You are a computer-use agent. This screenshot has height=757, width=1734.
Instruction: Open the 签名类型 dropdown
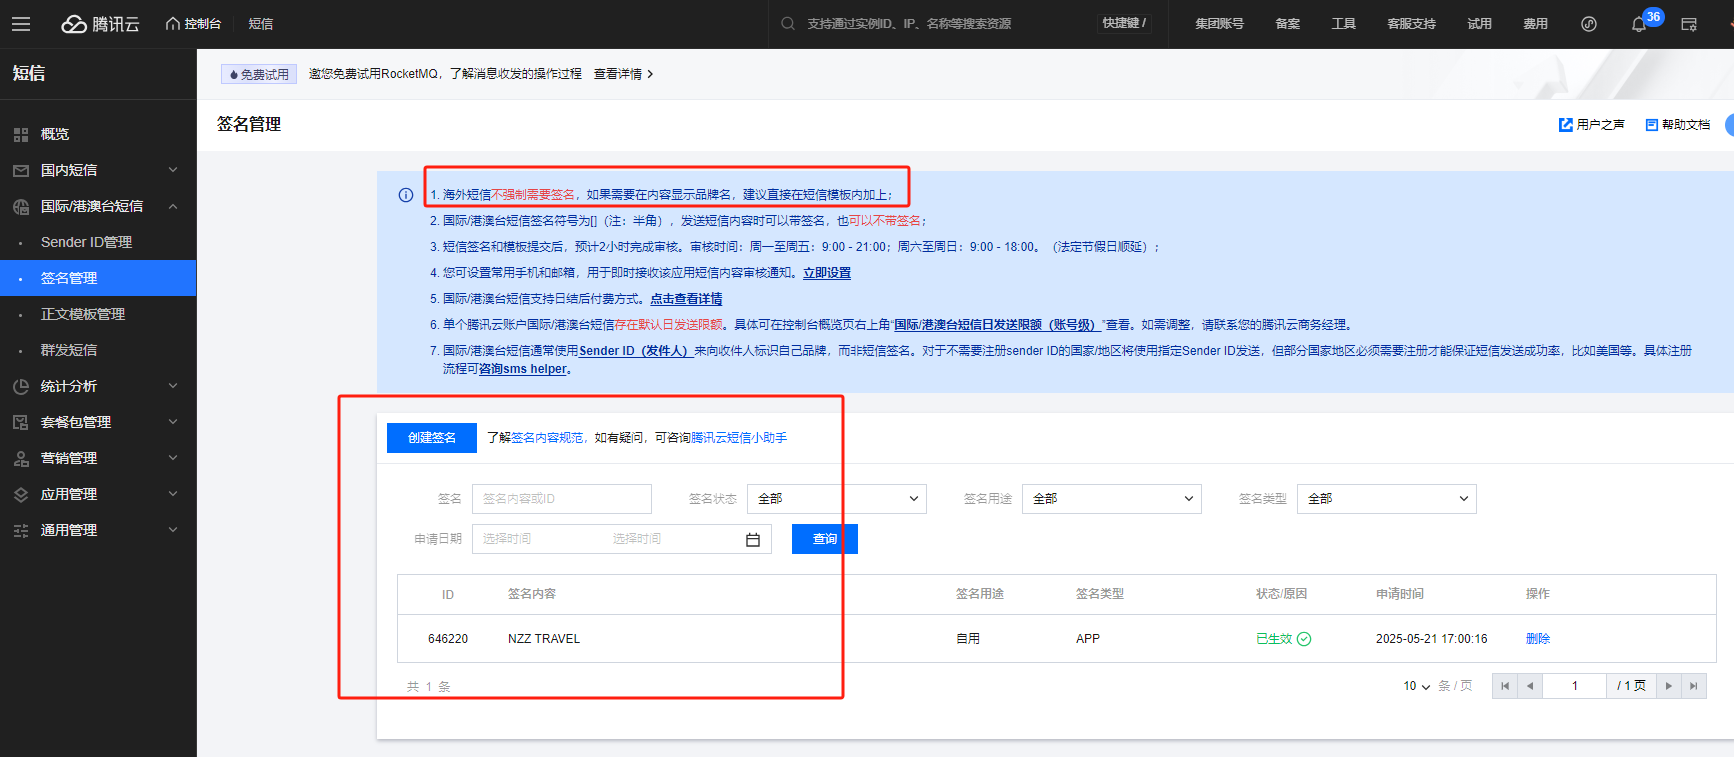1386,499
